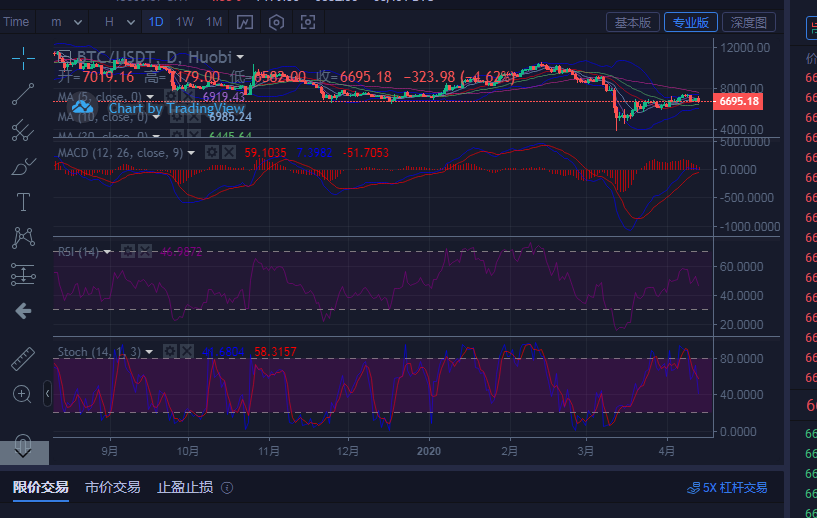Open RSI (14) settings gear
817x518 pixels.
[128, 251]
